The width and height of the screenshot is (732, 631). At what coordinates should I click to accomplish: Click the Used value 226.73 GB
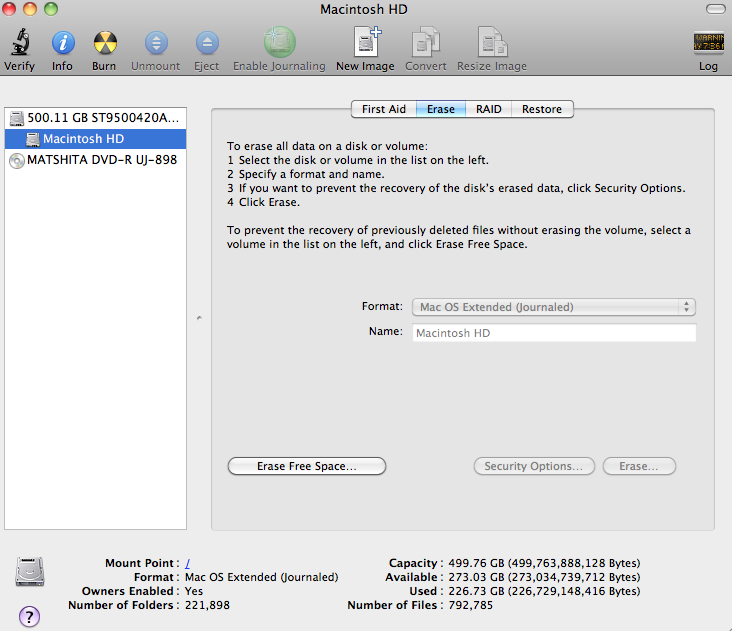[544, 591]
